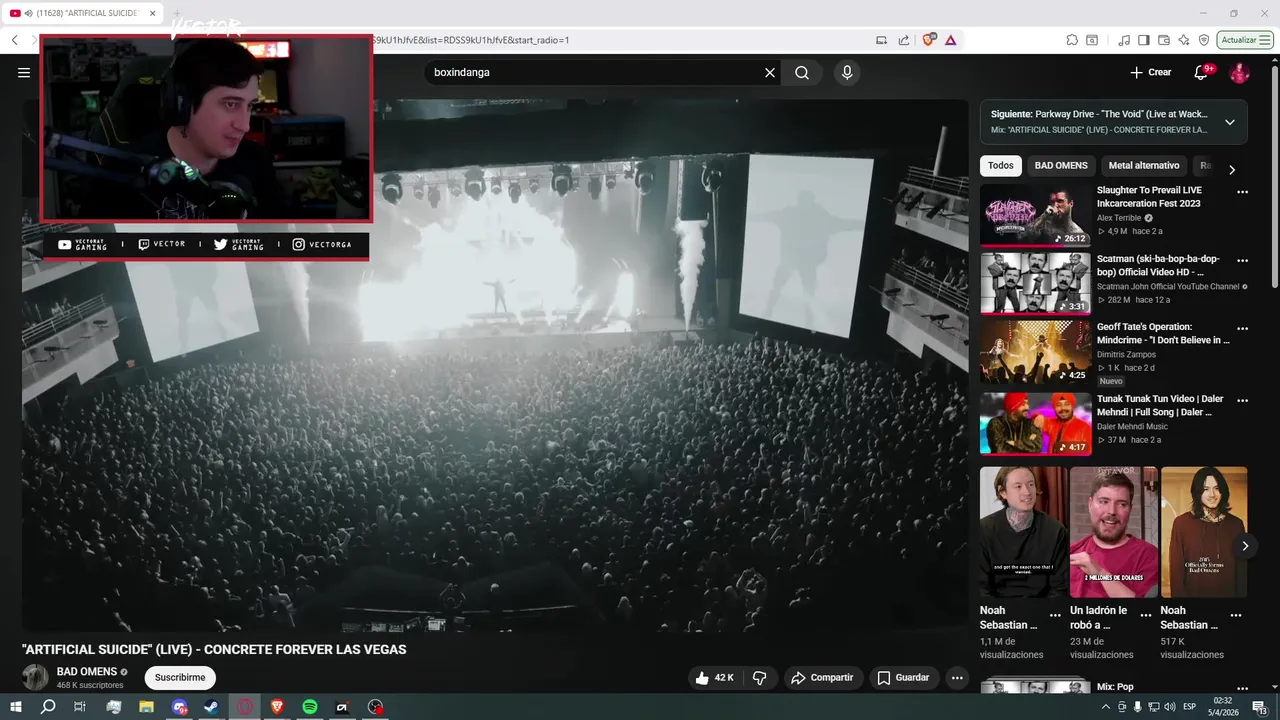Click the Crear button
Screen dimensions: 1280x720
tap(1150, 72)
